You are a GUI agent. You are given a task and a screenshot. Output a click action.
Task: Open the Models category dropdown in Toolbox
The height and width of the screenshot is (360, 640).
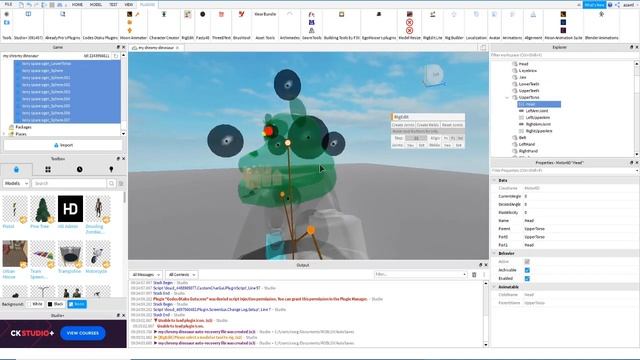pos(16,184)
